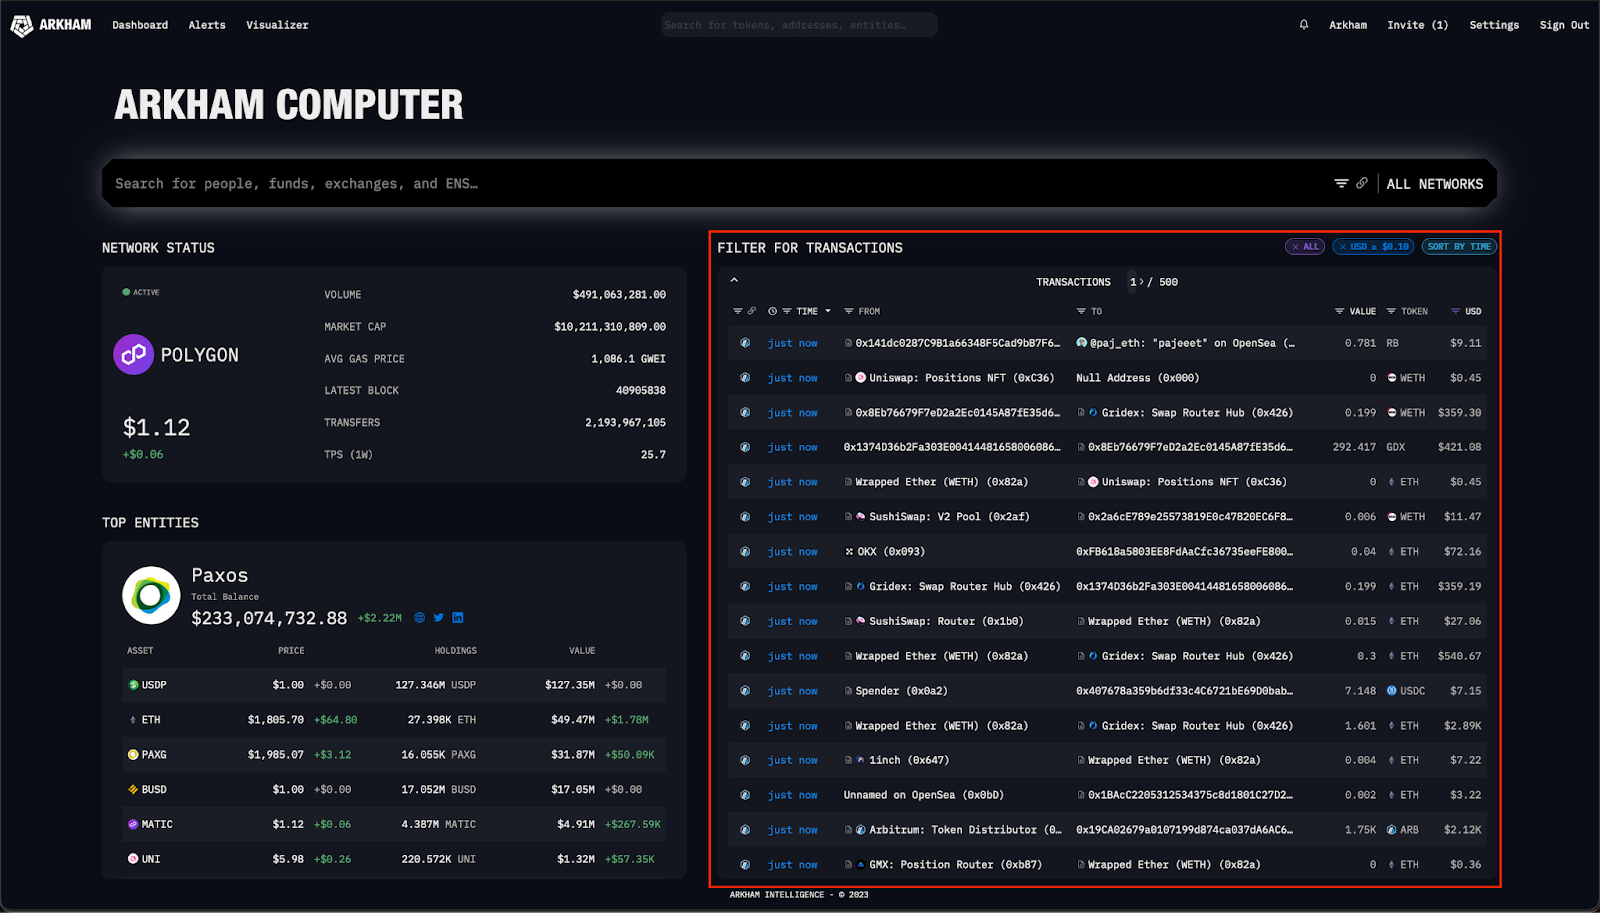The height and width of the screenshot is (913, 1600).
Task: Click the ARB token icon in the Arbitrum row
Action: click(x=1392, y=830)
